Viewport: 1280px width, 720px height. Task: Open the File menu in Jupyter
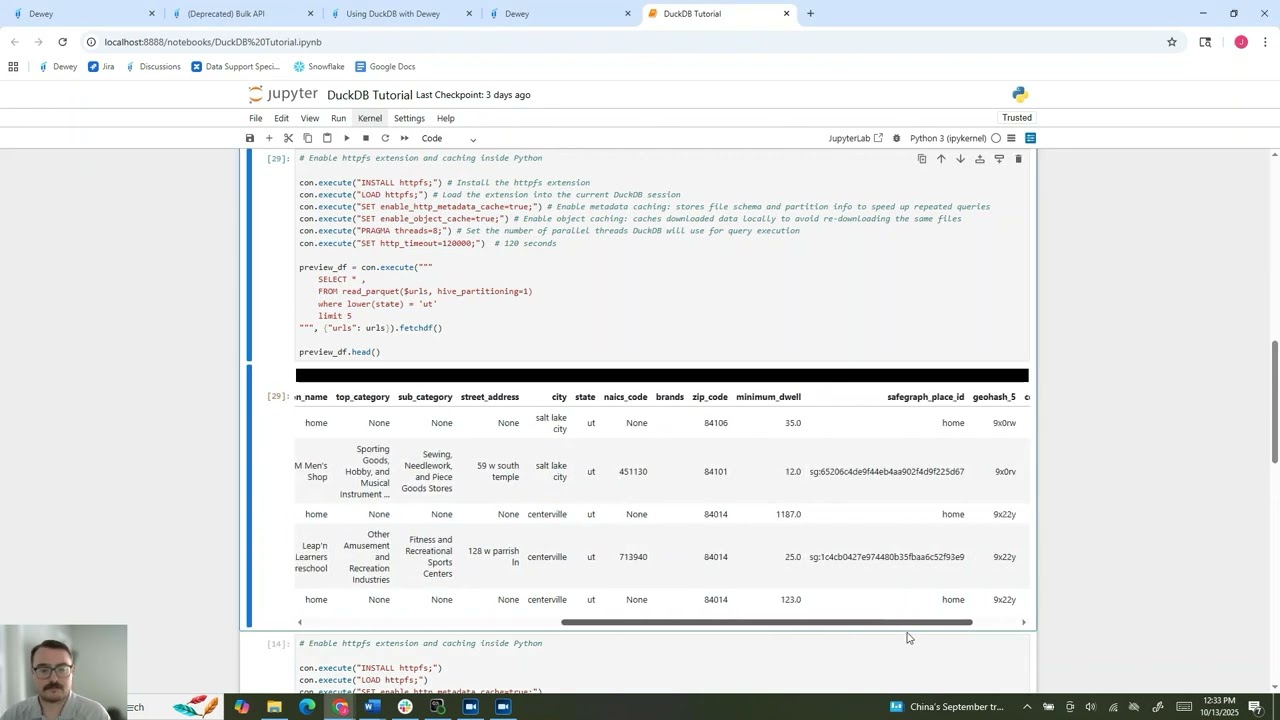[x=256, y=118]
